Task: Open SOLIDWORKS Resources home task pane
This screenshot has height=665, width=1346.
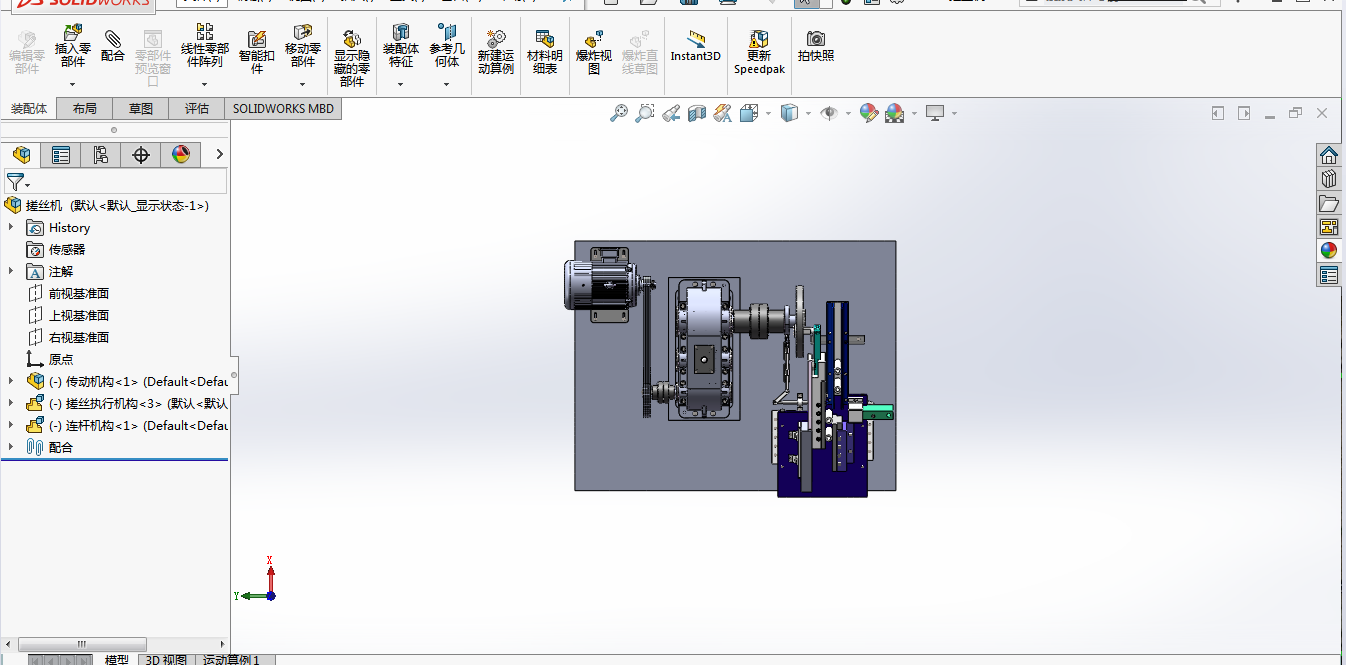Action: 1329,155
